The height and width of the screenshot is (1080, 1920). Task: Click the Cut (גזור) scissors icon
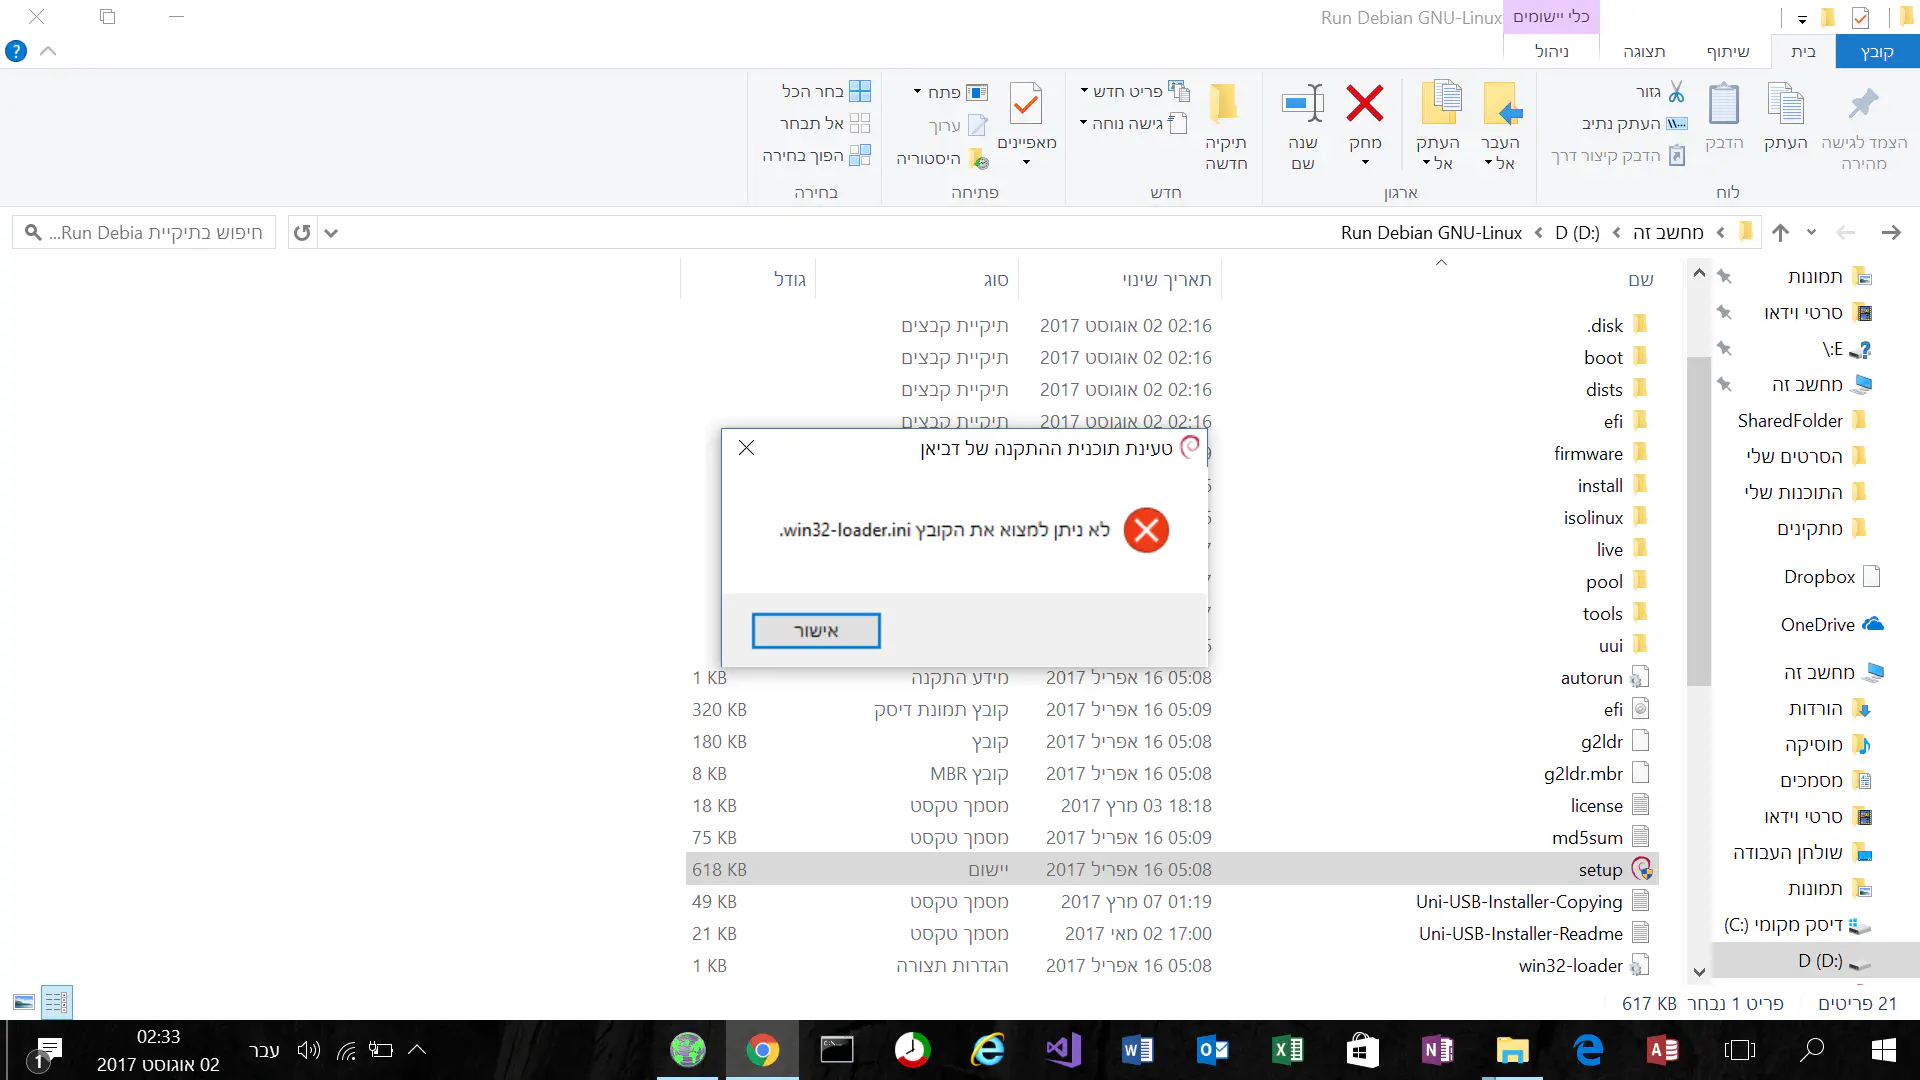[1676, 92]
